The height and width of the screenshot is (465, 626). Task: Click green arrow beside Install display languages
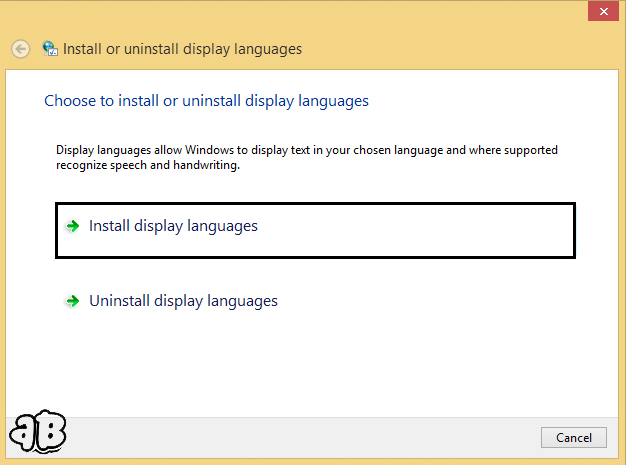(x=73, y=226)
